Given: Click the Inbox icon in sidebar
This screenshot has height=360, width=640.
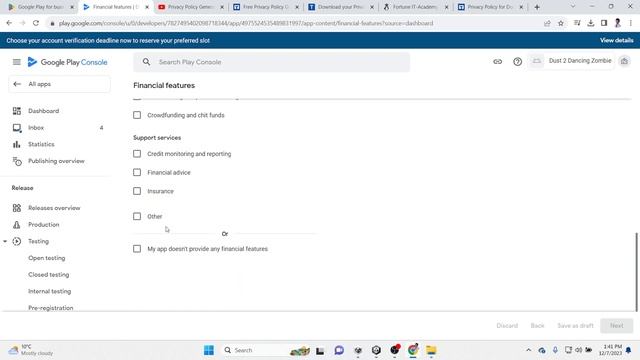Looking at the screenshot, I should [x=17, y=128].
